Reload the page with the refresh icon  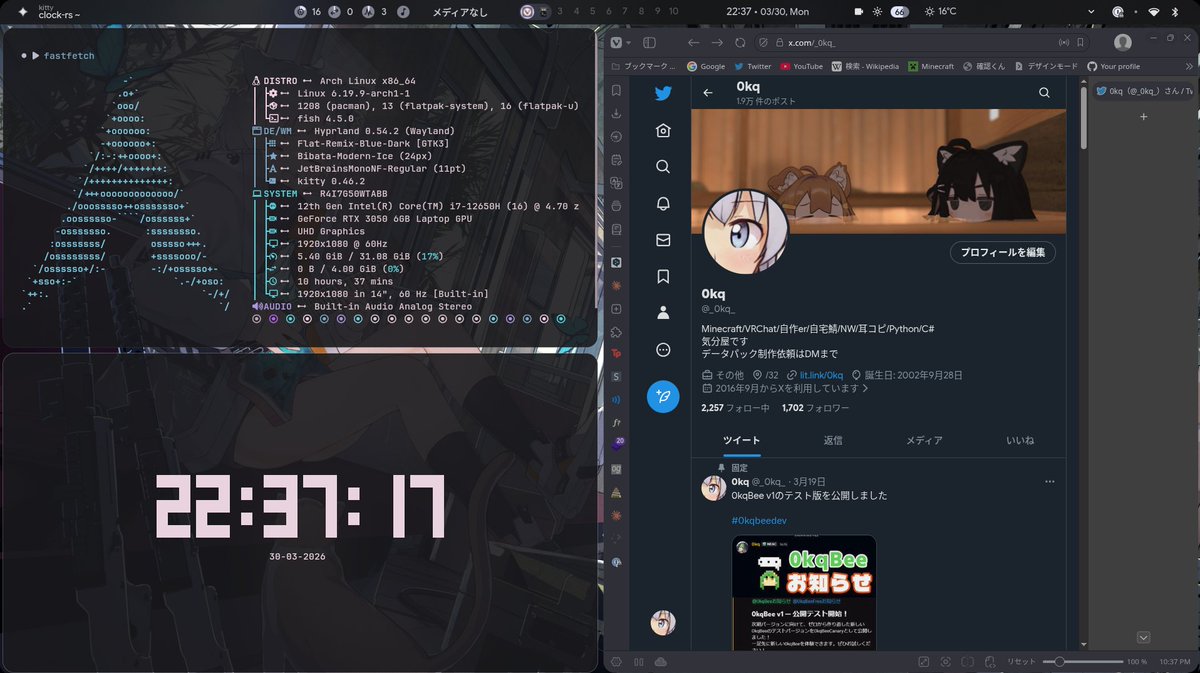coord(740,43)
